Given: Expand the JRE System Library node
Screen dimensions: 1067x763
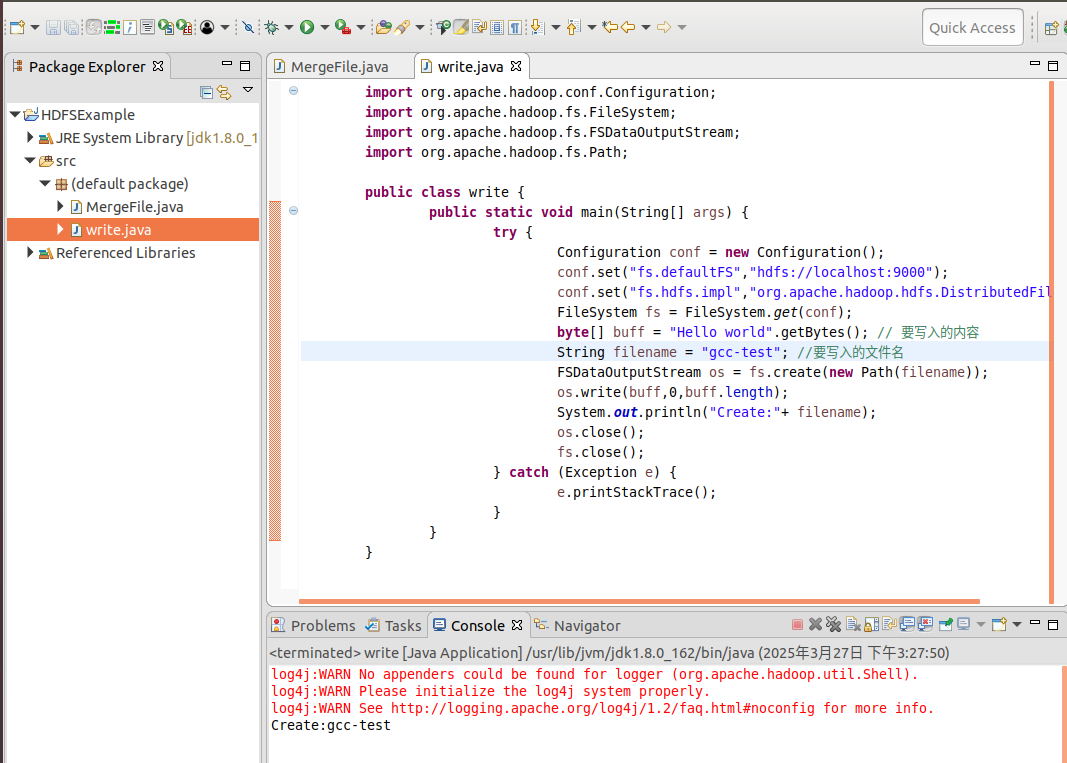Looking at the screenshot, I should pos(31,138).
